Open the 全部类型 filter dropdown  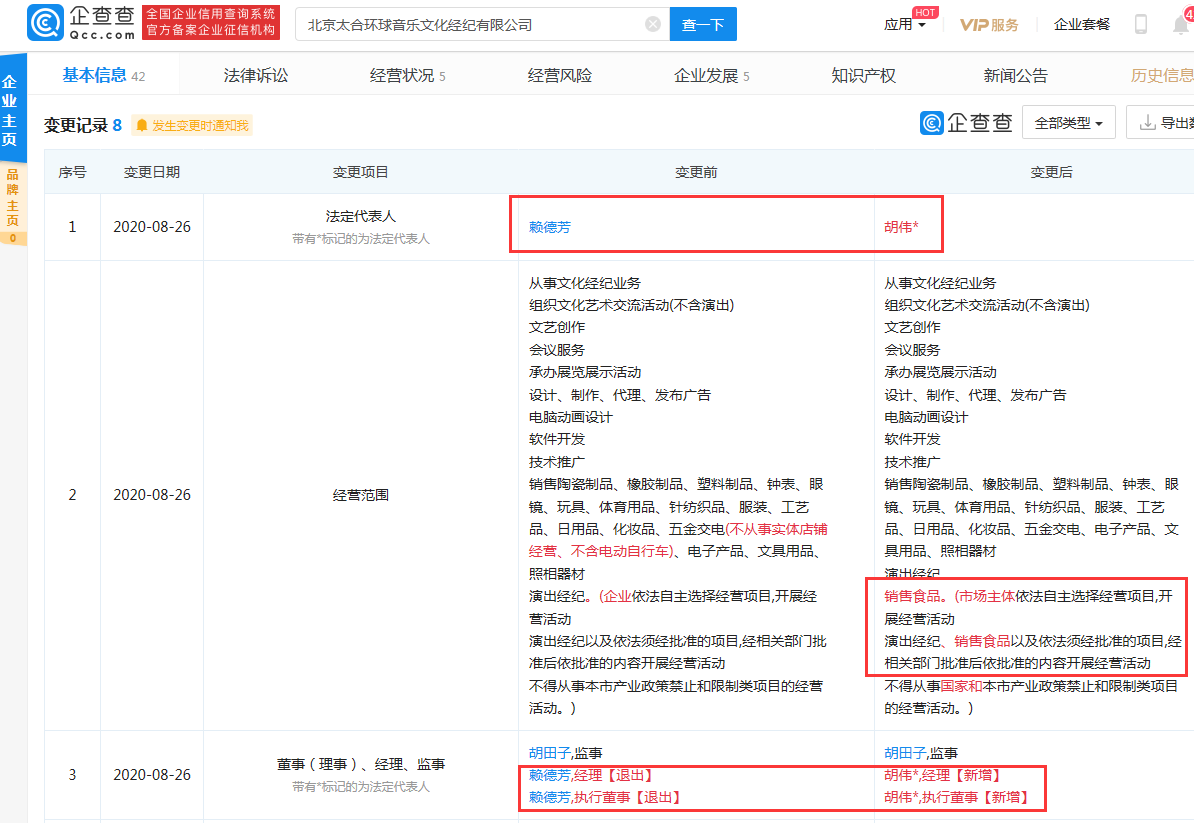[x=1068, y=123]
